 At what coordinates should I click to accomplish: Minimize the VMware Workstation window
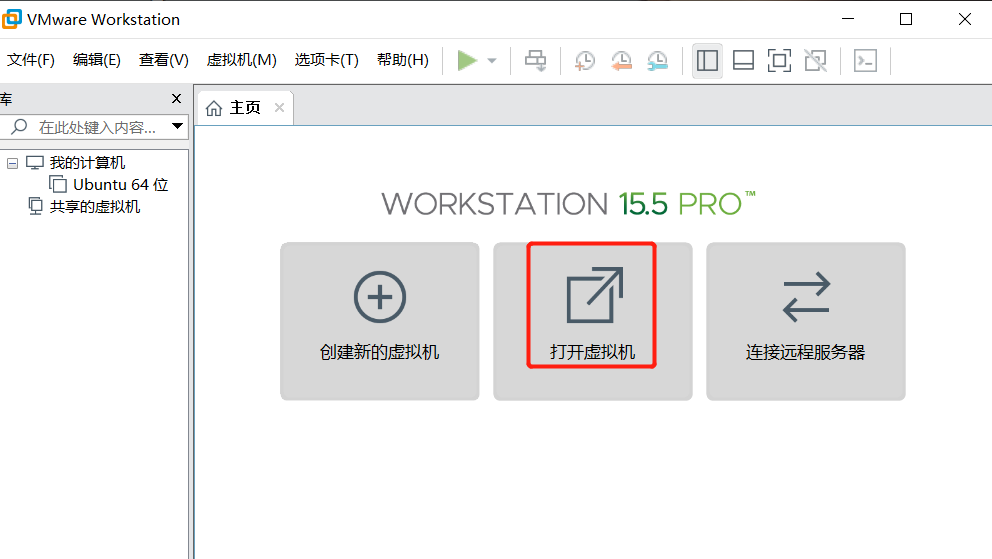[x=848, y=19]
